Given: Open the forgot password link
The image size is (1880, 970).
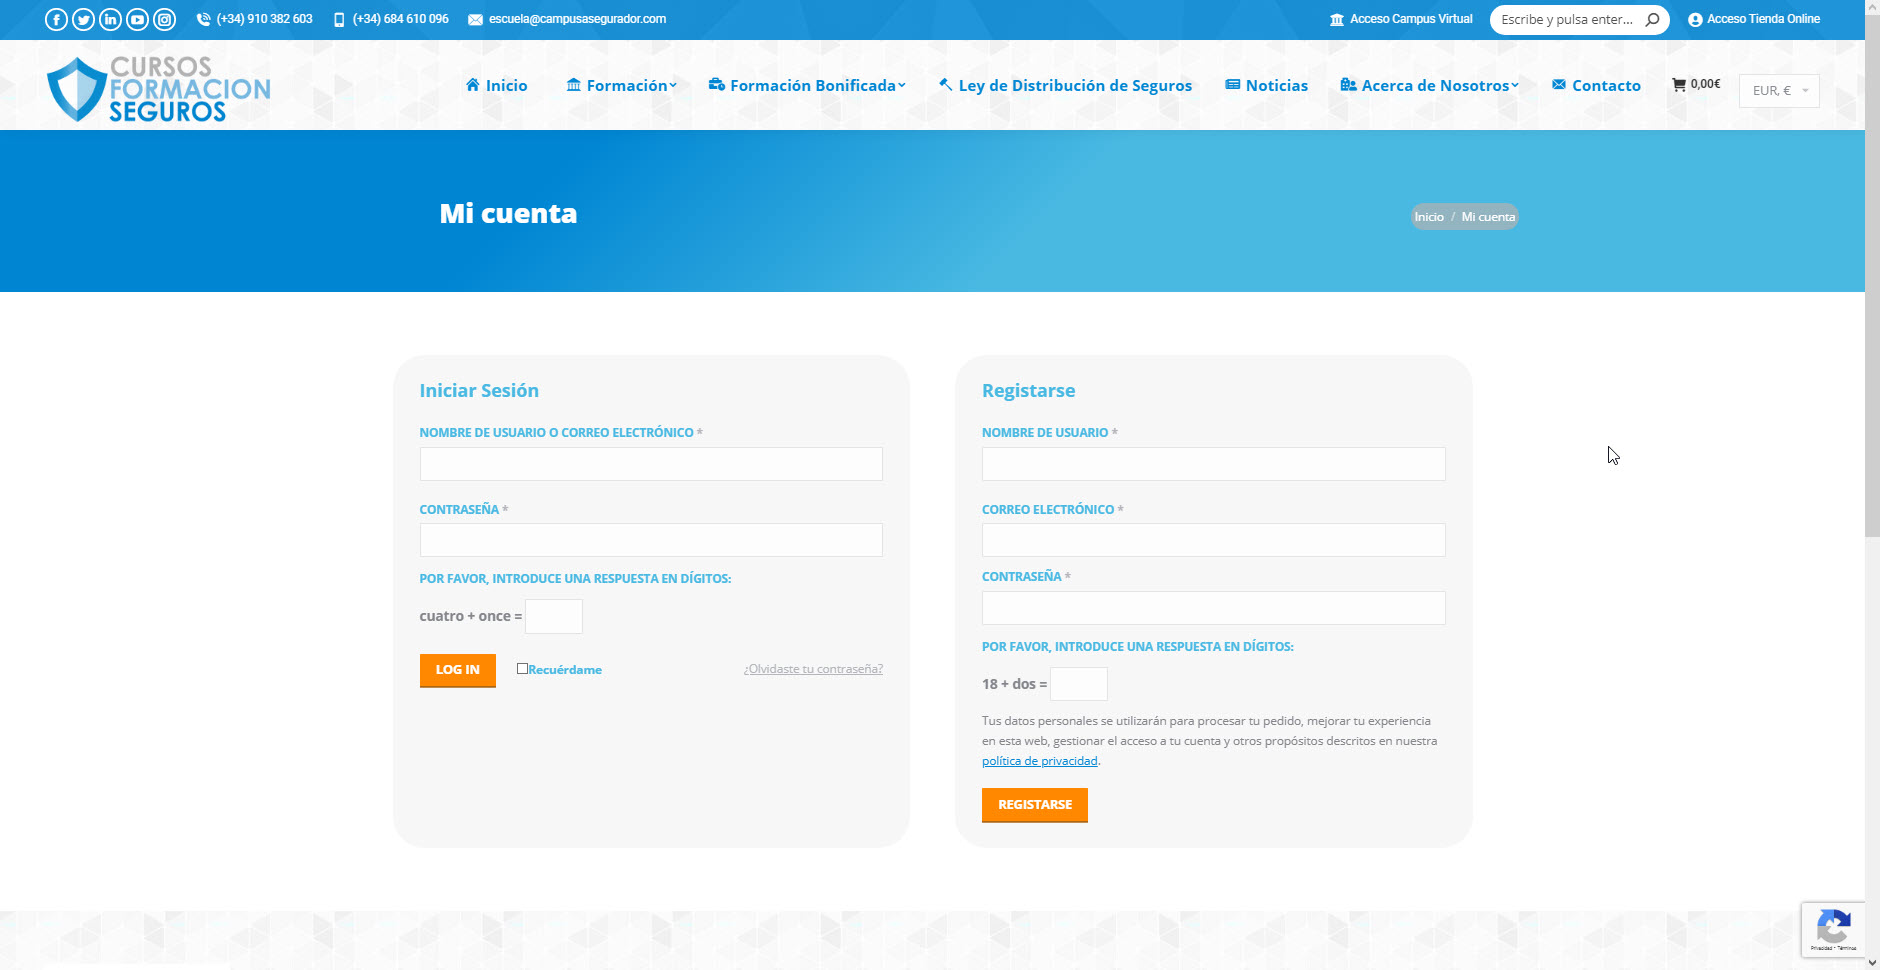Looking at the screenshot, I should click(813, 669).
